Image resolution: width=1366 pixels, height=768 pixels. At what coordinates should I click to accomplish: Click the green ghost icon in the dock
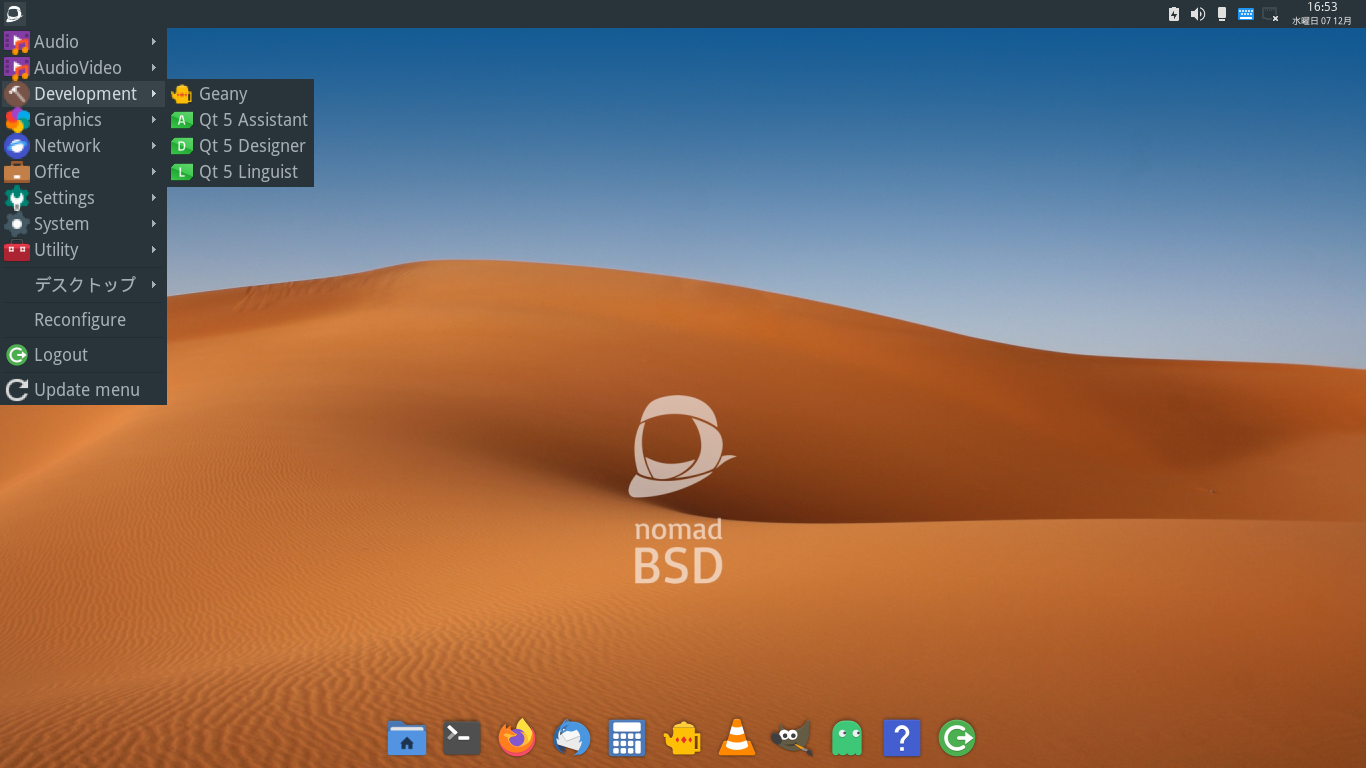(847, 738)
